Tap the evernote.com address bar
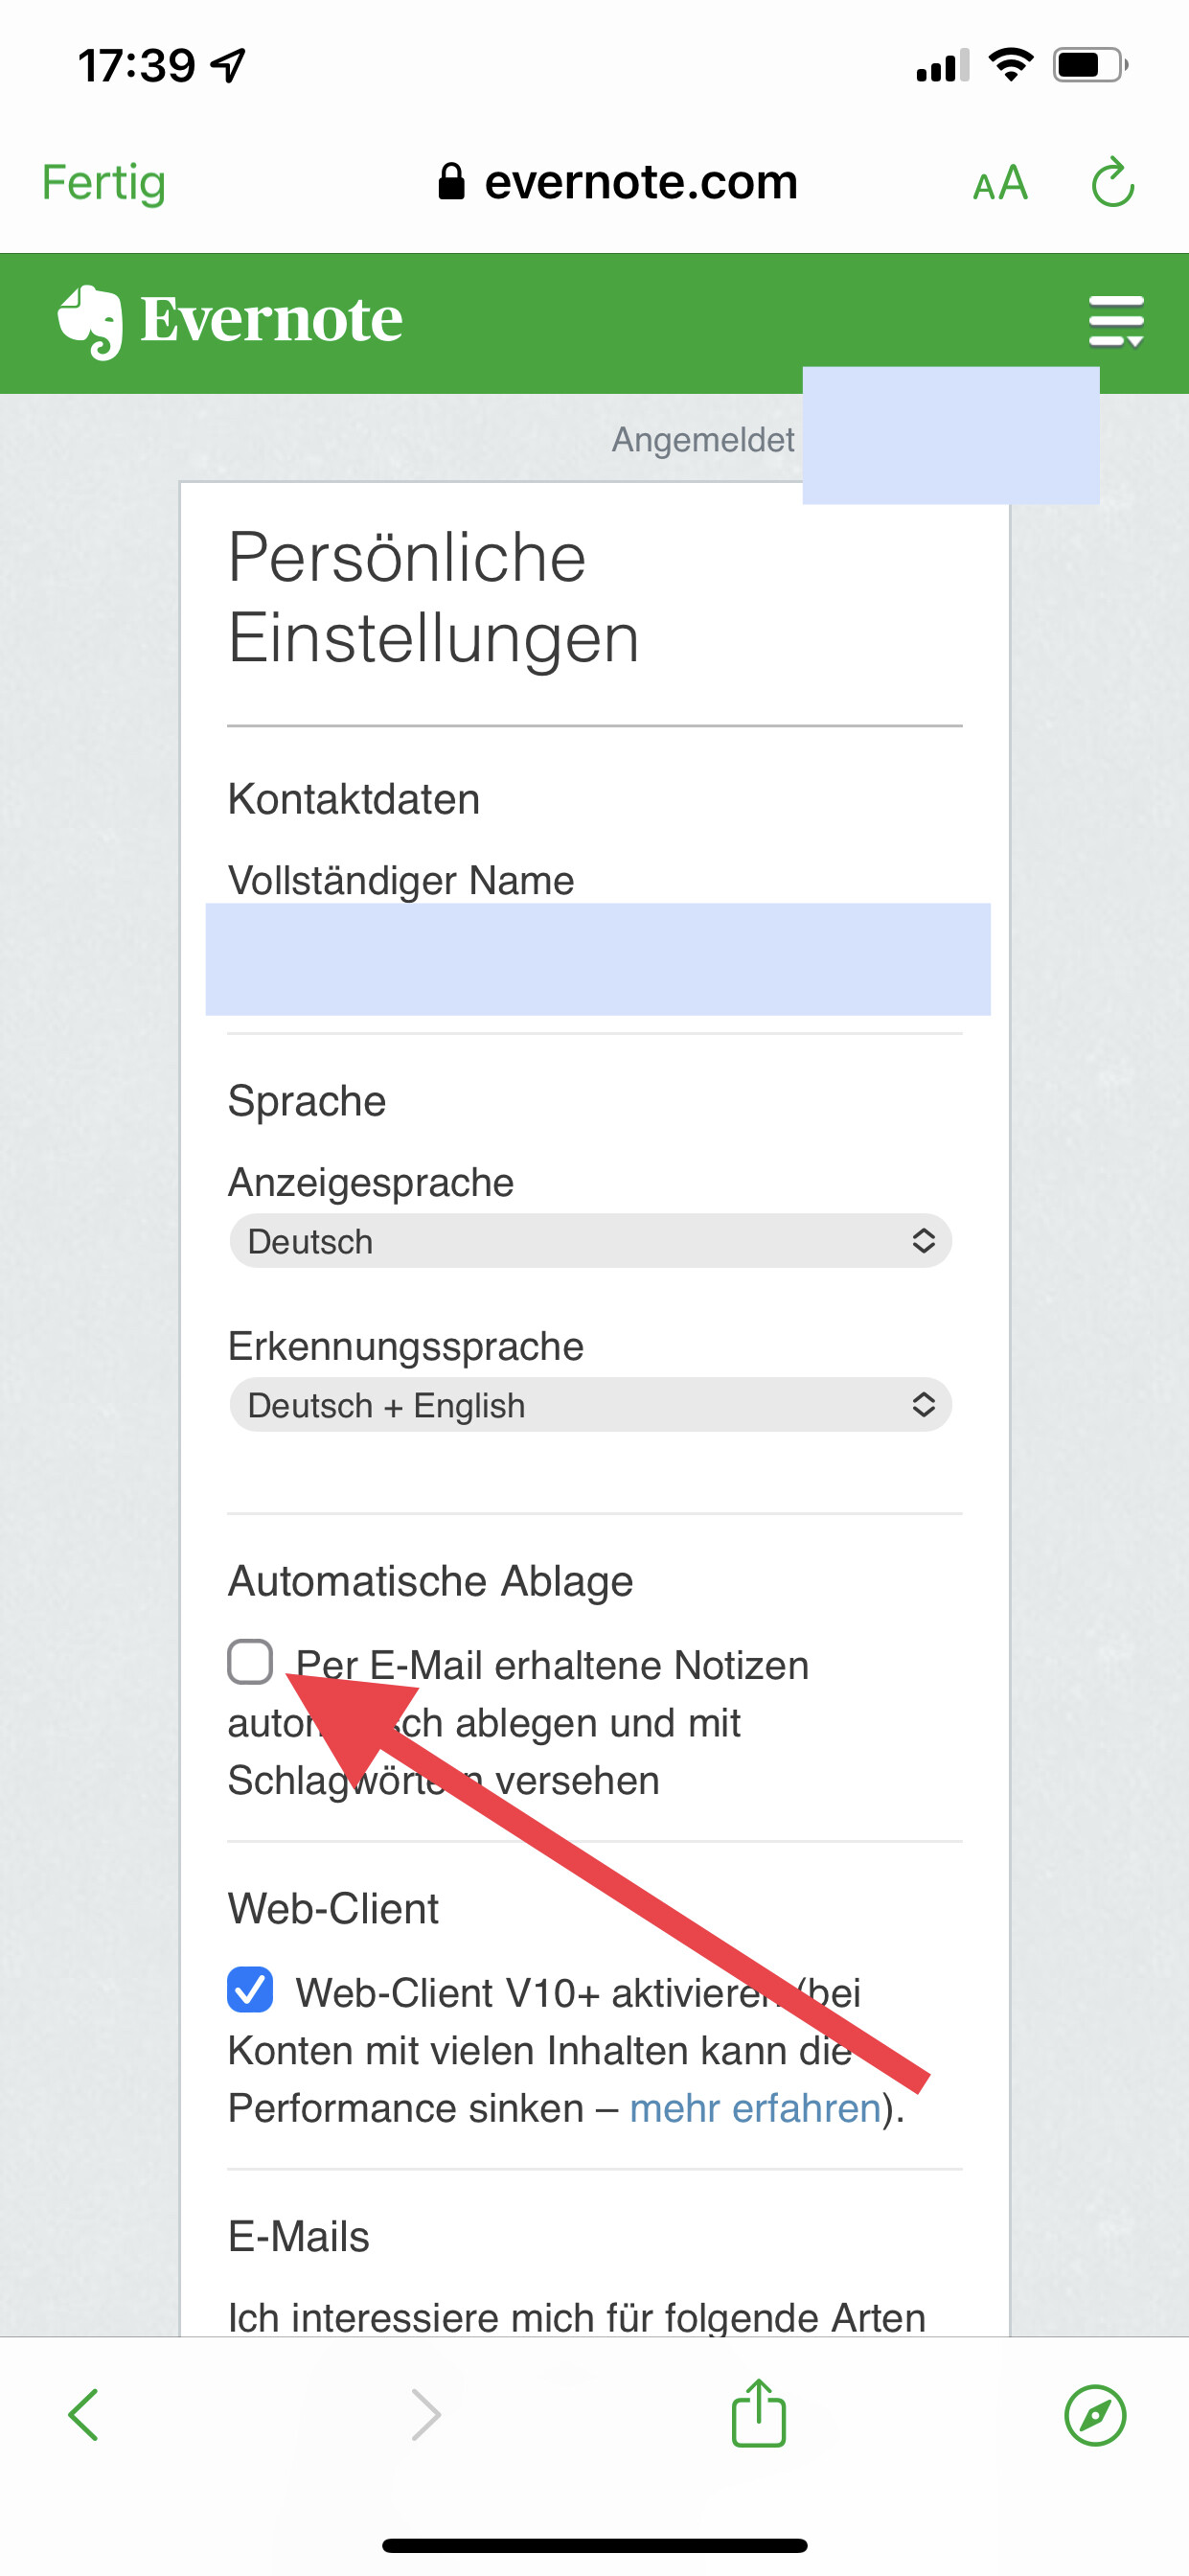The image size is (1189, 2576). (x=618, y=182)
